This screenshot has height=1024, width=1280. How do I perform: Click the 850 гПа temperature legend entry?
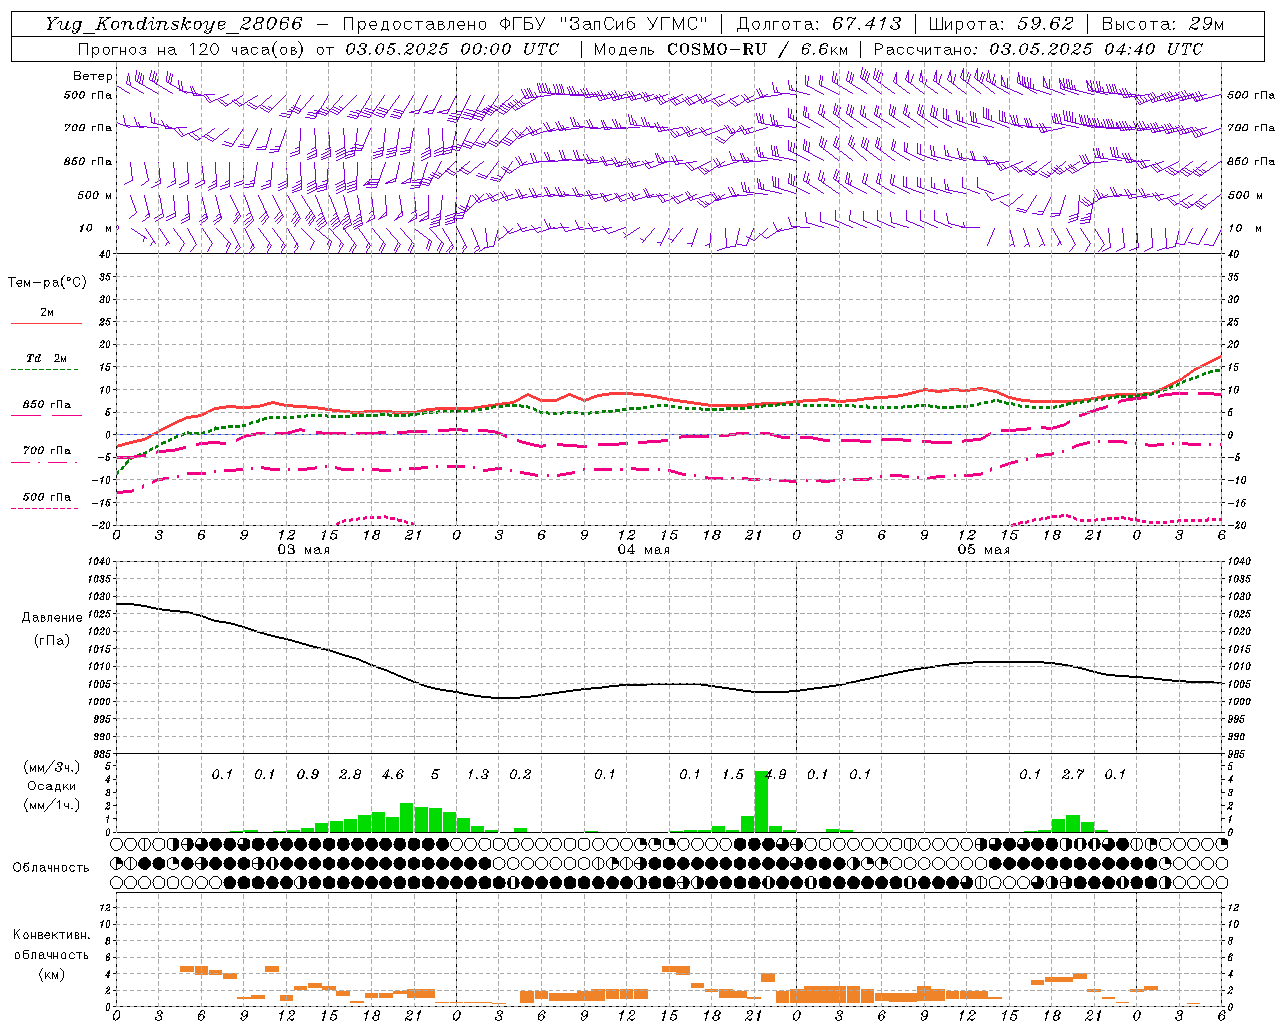coord(47,405)
